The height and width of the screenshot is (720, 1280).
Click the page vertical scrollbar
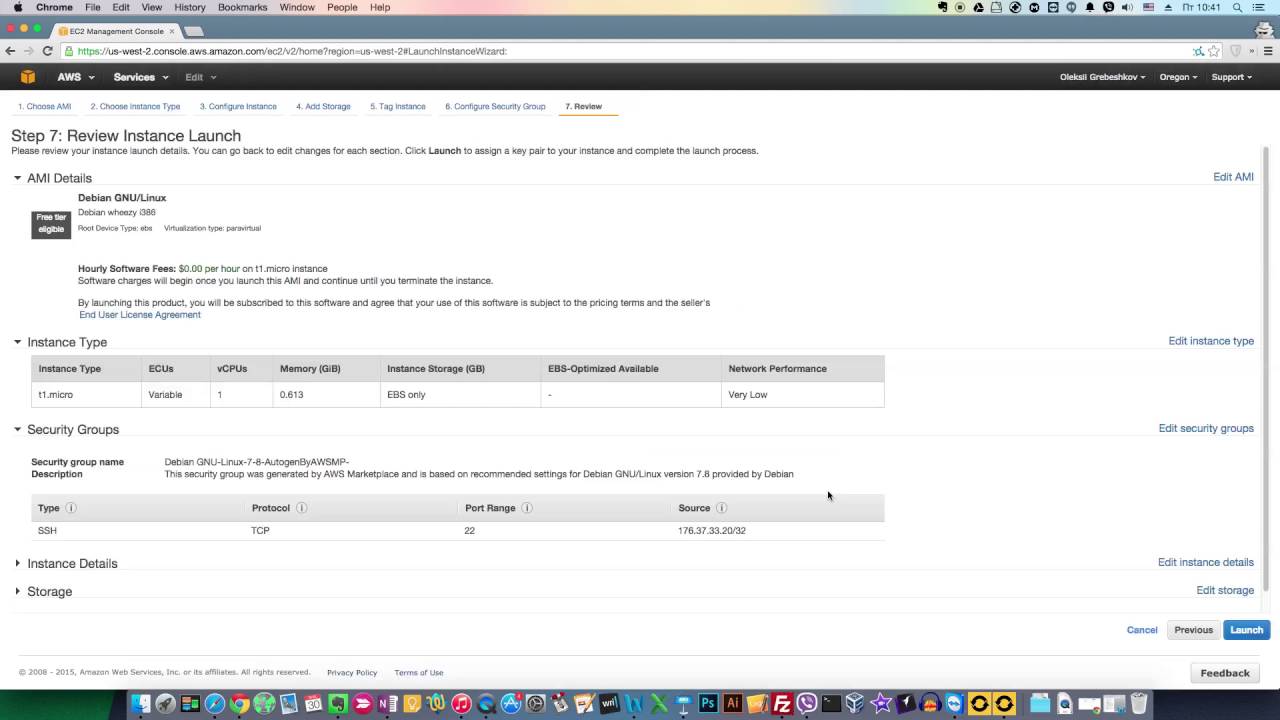(1265, 370)
